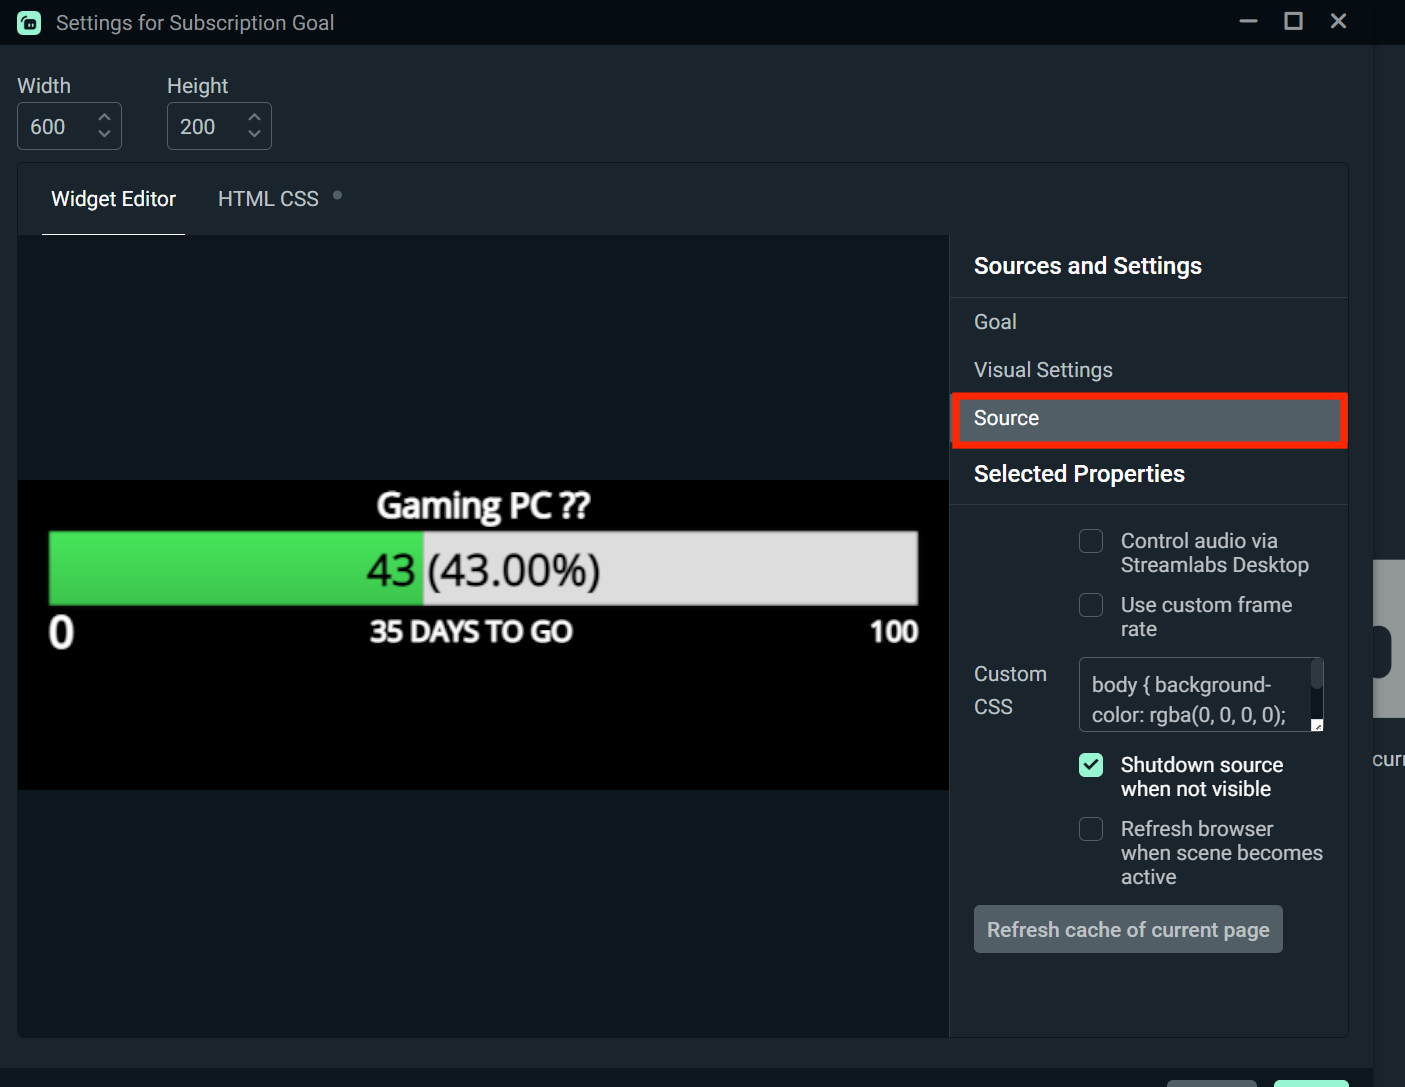The height and width of the screenshot is (1087, 1405).
Task: Decrease Height using its down stepper arrow
Action: click(254, 133)
